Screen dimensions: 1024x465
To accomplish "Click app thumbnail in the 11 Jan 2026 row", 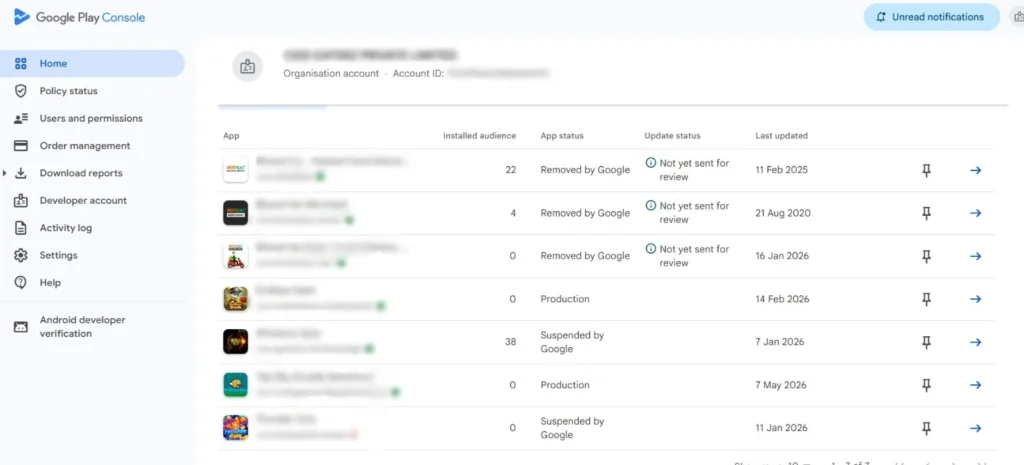I will coord(235,428).
